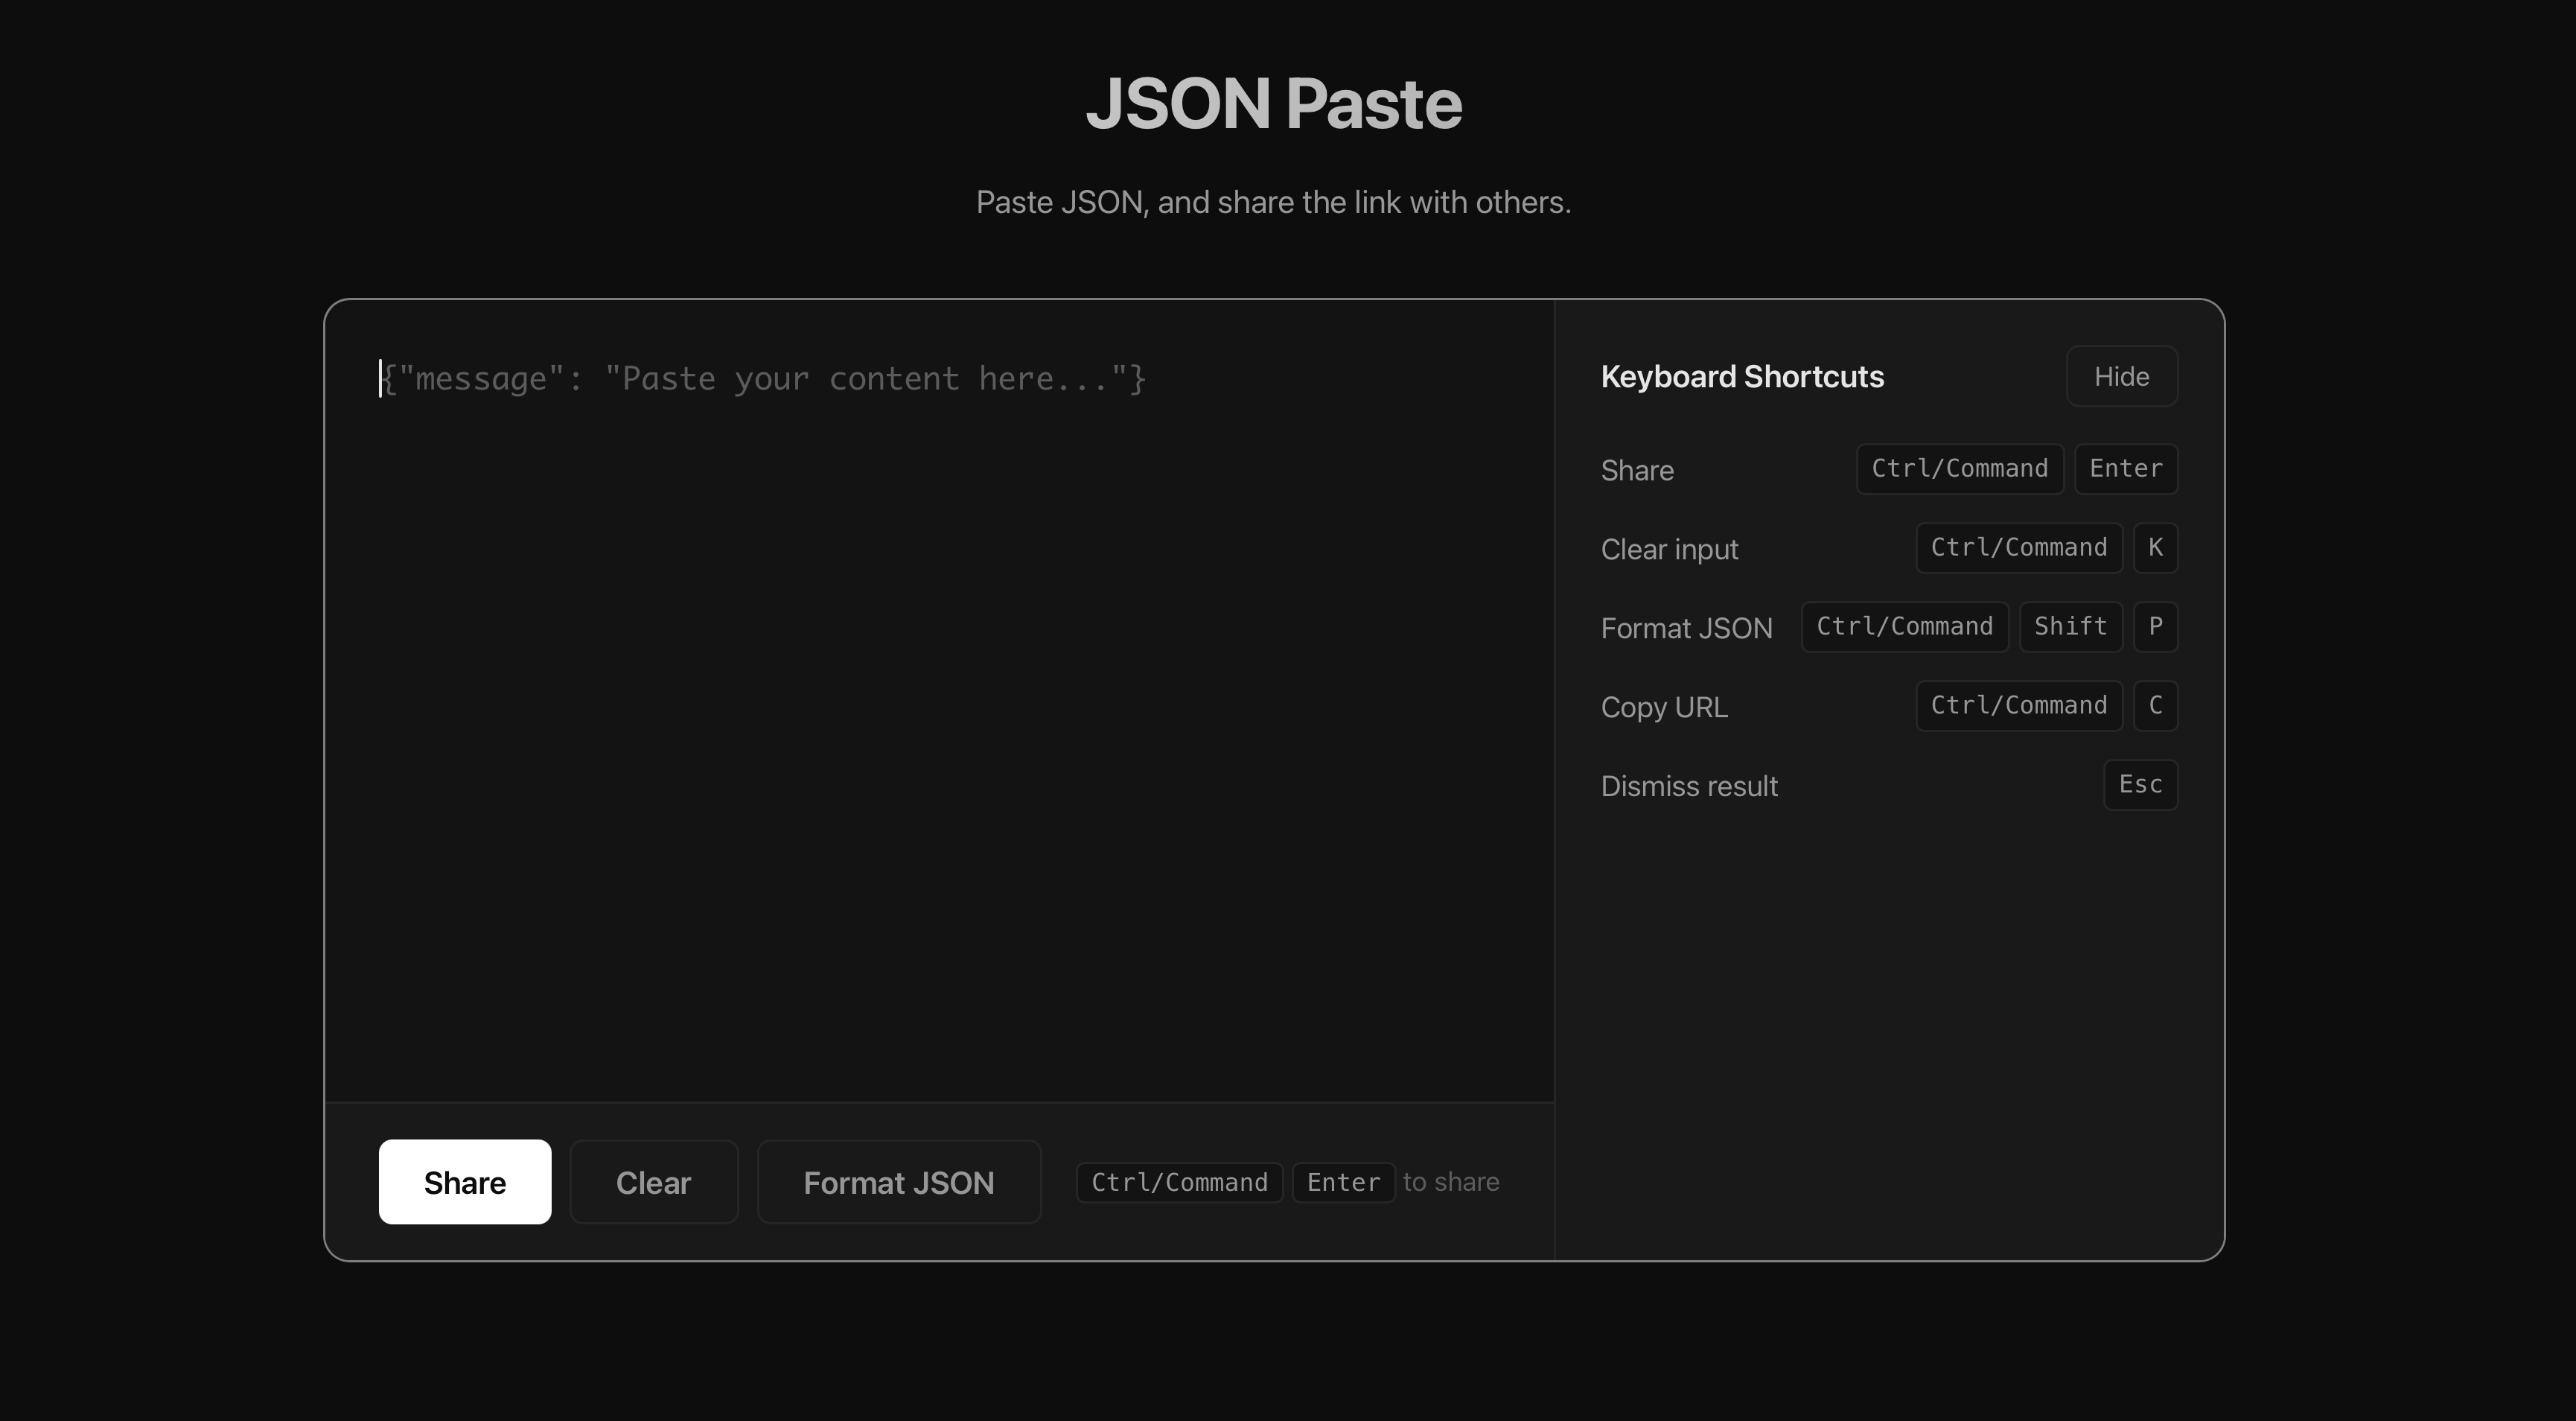Click the Ctrl/Command badge near Copy URL
The width and height of the screenshot is (2576, 1421).
pyautogui.click(x=2018, y=706)
